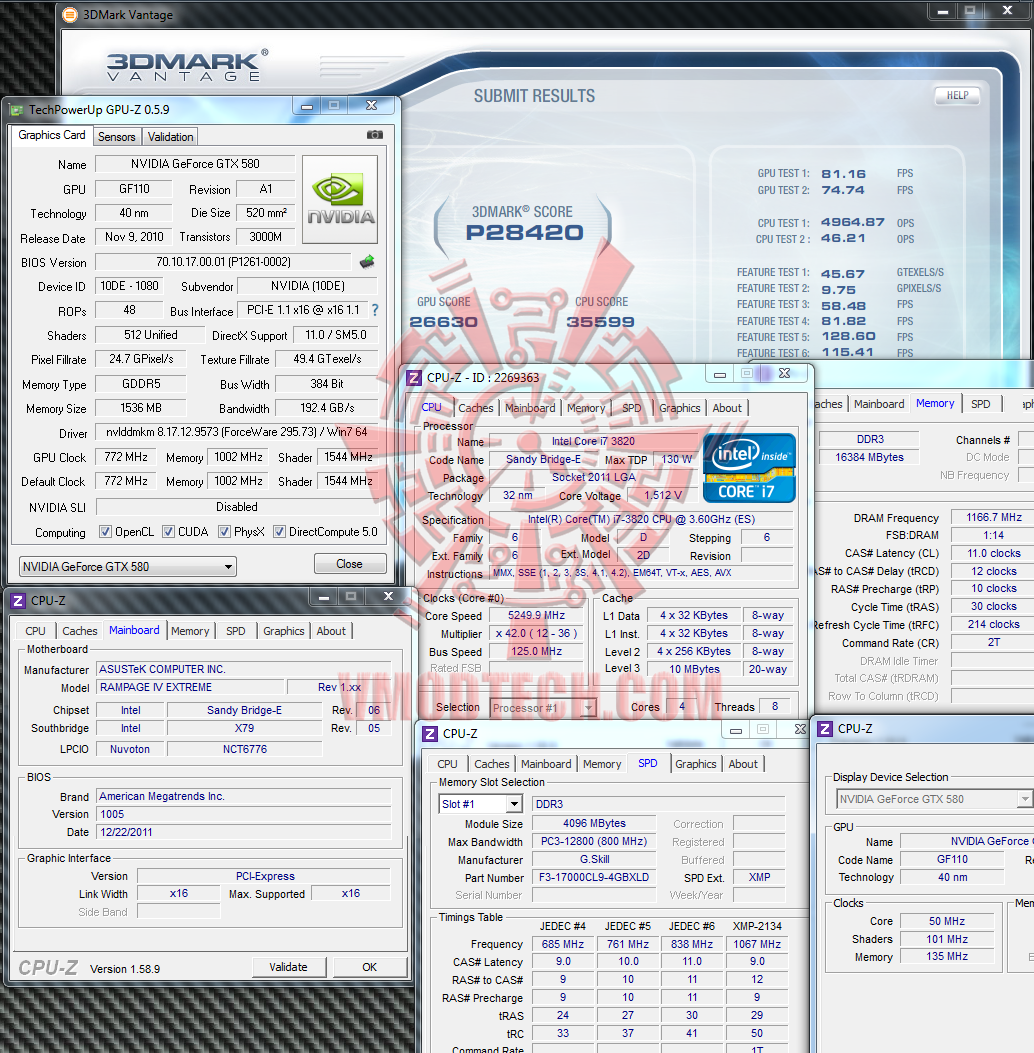Image resolution: width=1034 pixels, height=1053 pixels.
Task: Click the Z icon of the CPU-Z Graphics window
Action: coord(825,729)
